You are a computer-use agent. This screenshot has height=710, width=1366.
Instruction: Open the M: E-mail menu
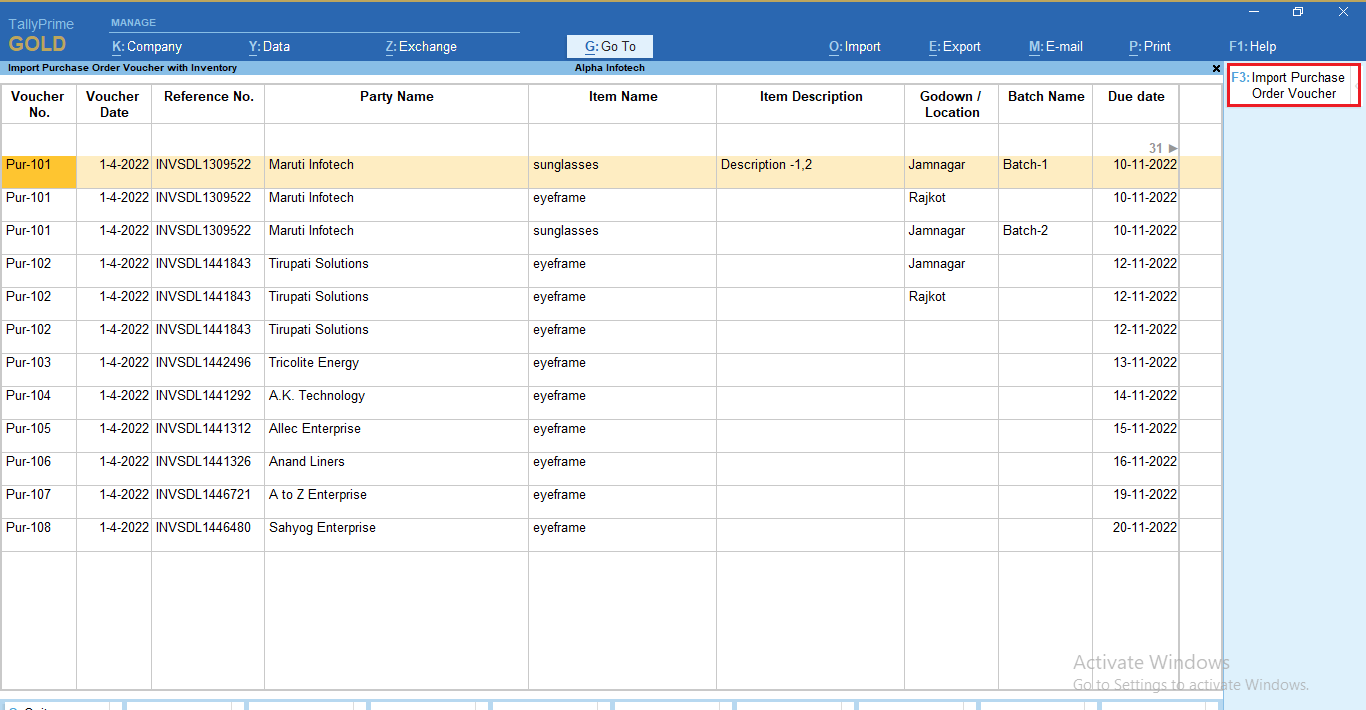1056,46
